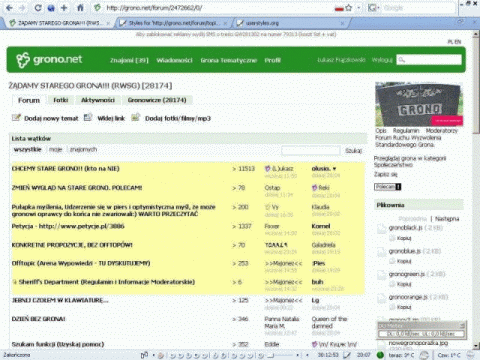Click the Szukaj button in the thread list

point(354,151)
